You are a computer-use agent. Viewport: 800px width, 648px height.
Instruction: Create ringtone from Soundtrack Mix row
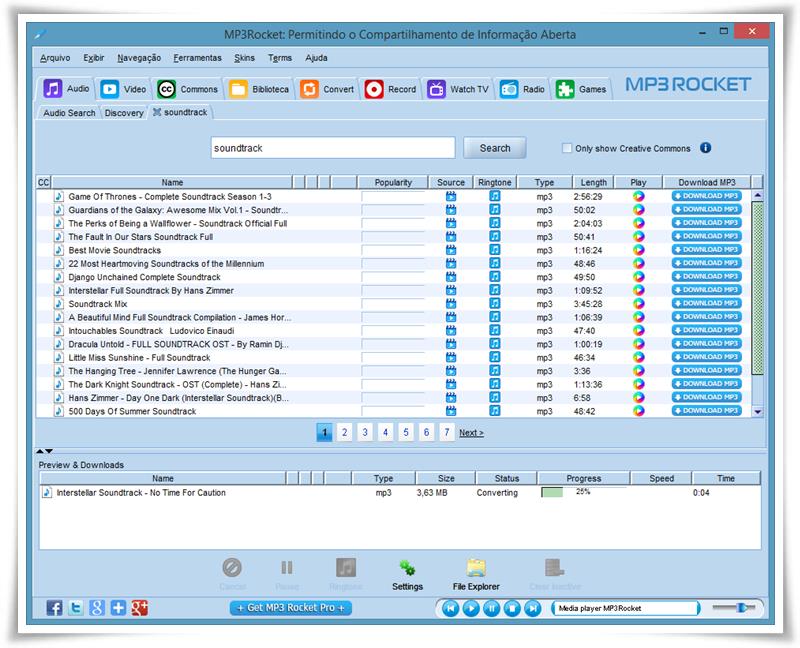coord(494,304)
